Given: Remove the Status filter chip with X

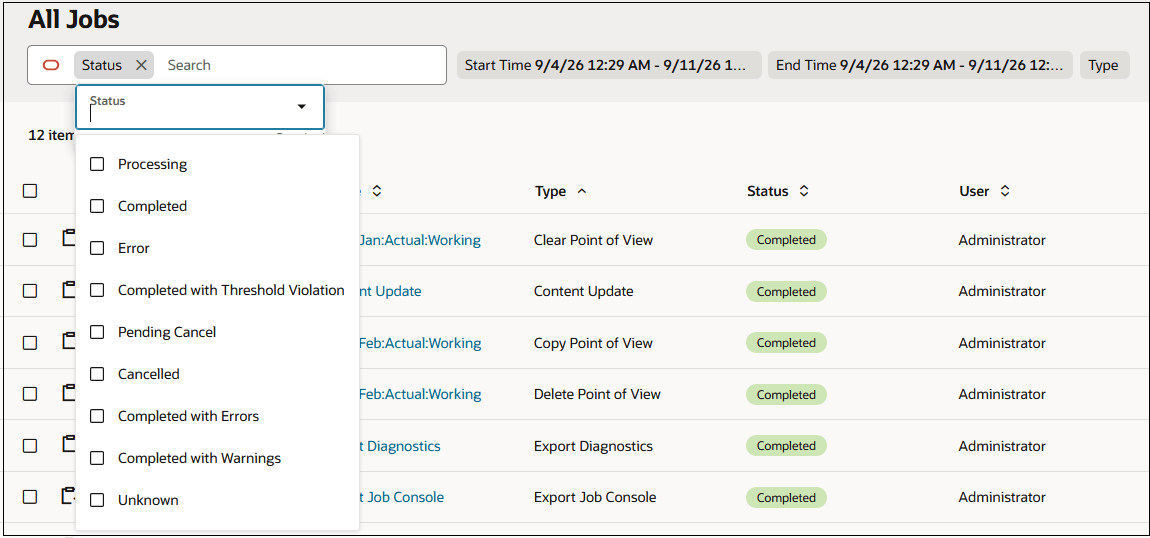Looking at the screenshot, I should [142, 65].
